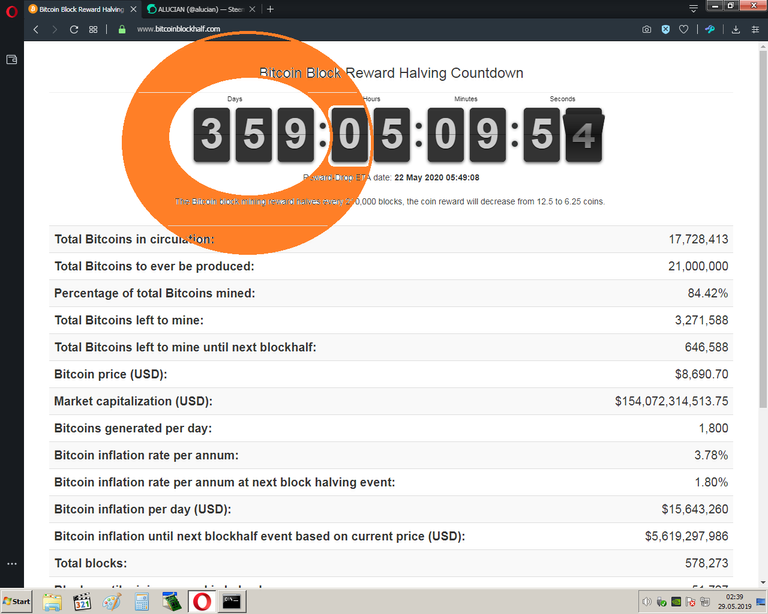Screen dimensions: 768x614
Task: Switch to Bitcoin Block Reward Halving tab
Action: click(82, 9)
